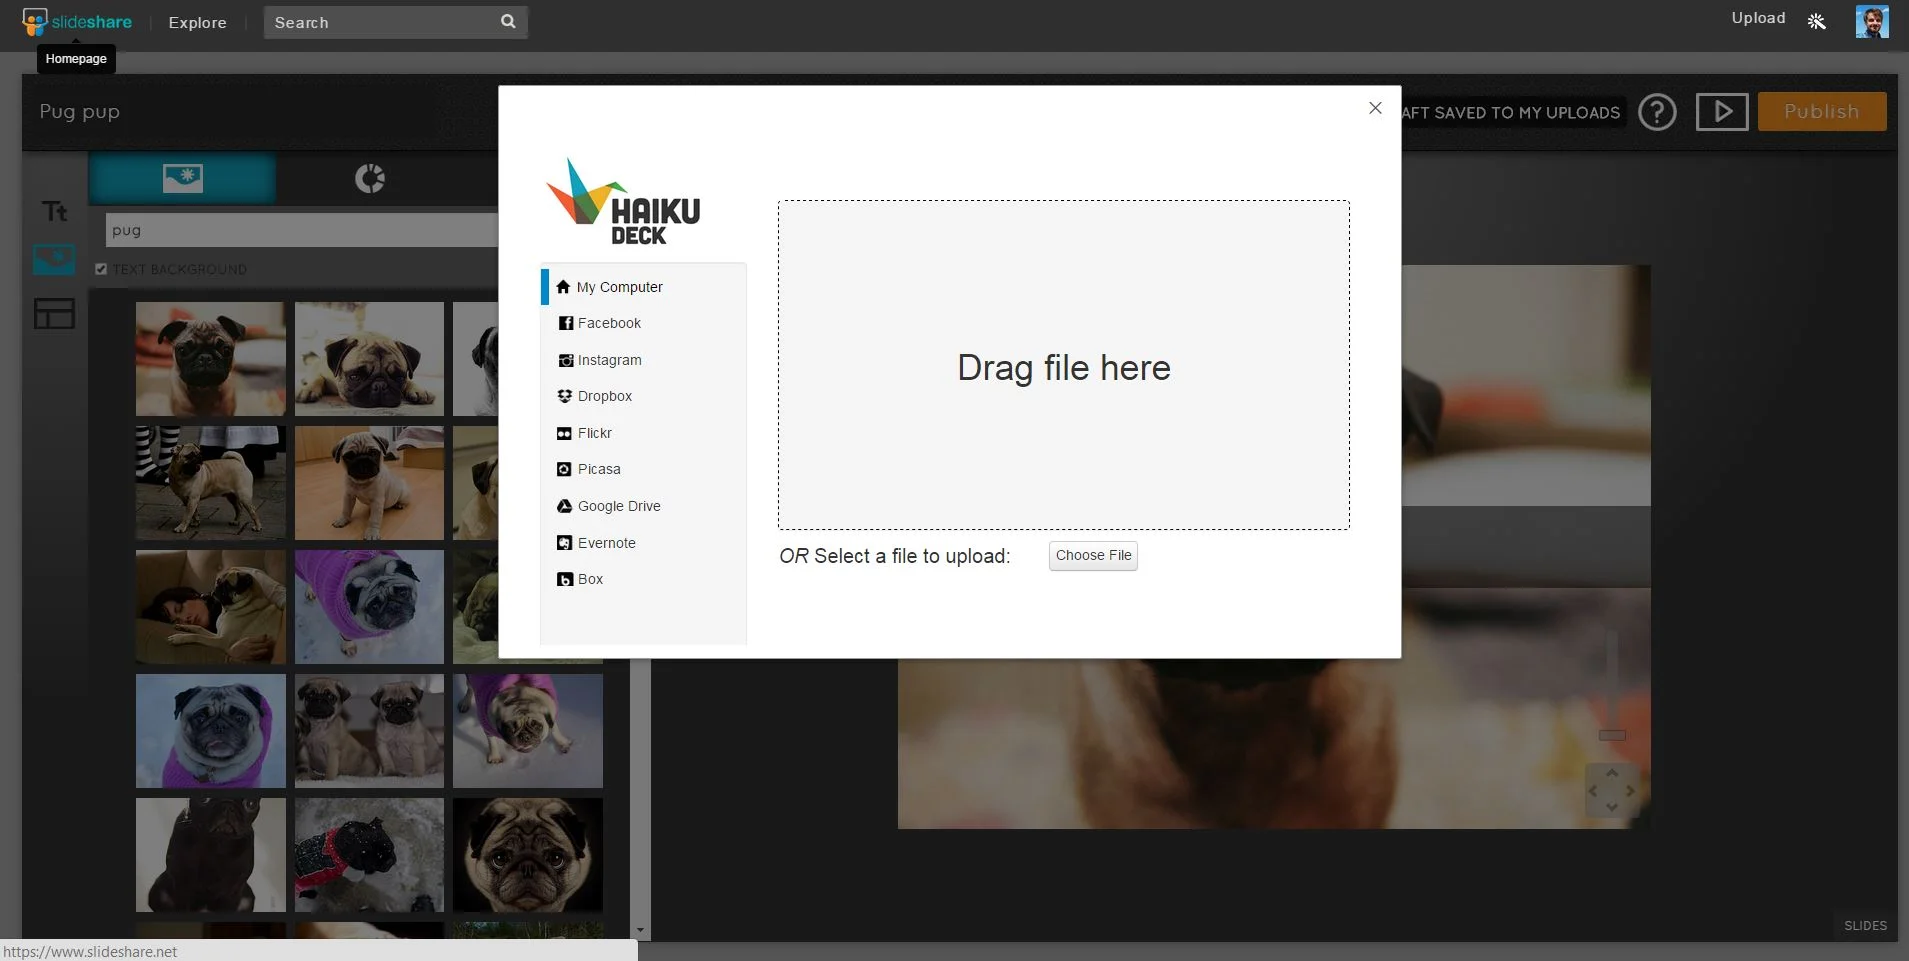The width and height of the screenshot is (1909, 961).
Task: Pick the pug in purple sweater in the third row
Action: (x=369, y=607)
